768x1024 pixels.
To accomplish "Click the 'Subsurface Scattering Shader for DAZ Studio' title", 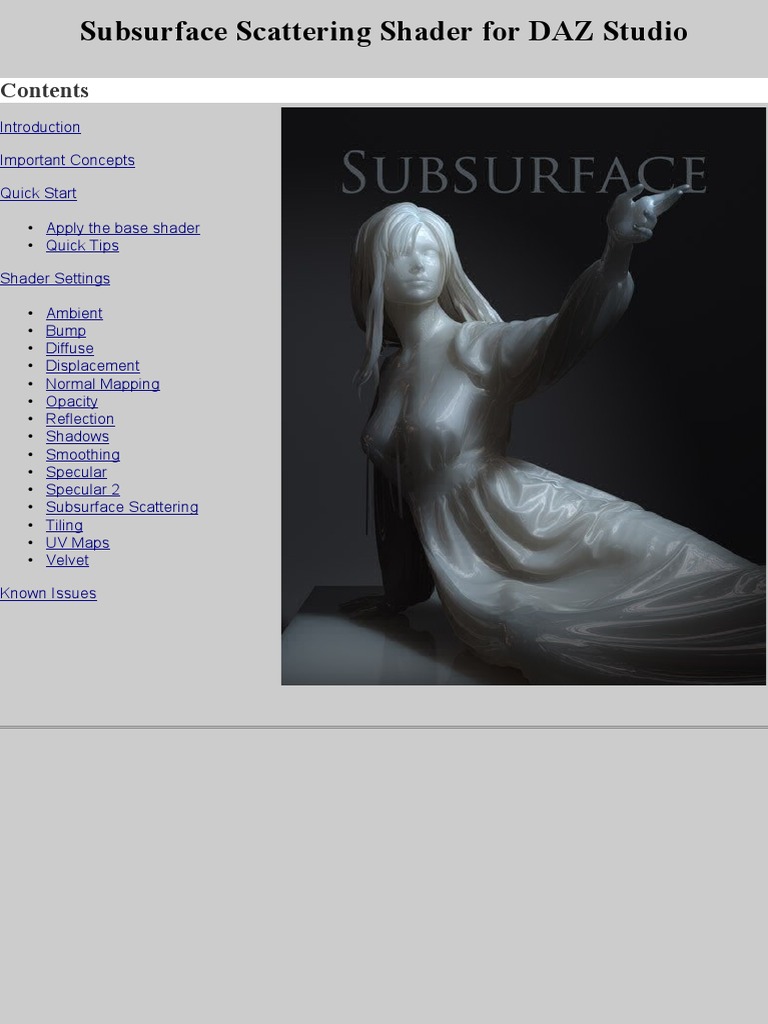I will pos(384,31).
